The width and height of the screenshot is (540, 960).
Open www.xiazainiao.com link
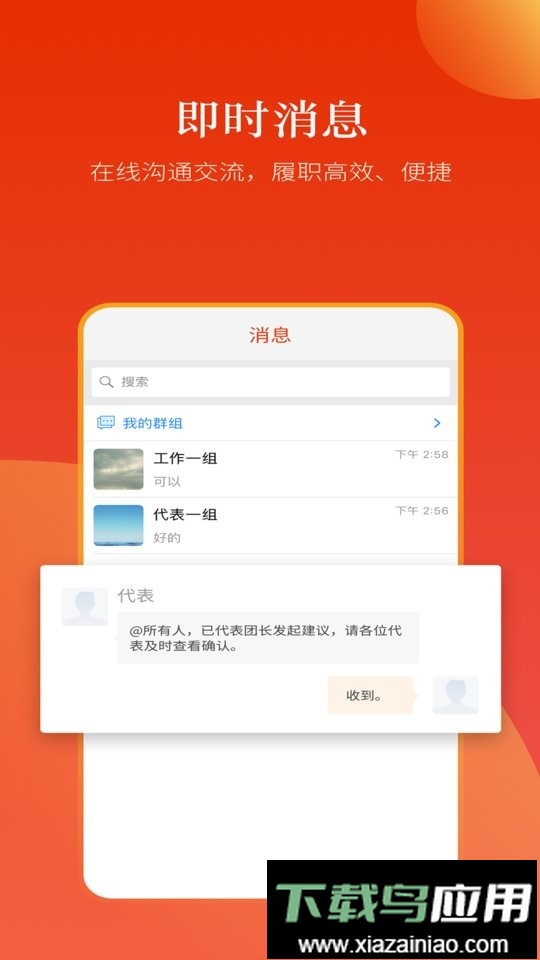(x=403, y=944)
